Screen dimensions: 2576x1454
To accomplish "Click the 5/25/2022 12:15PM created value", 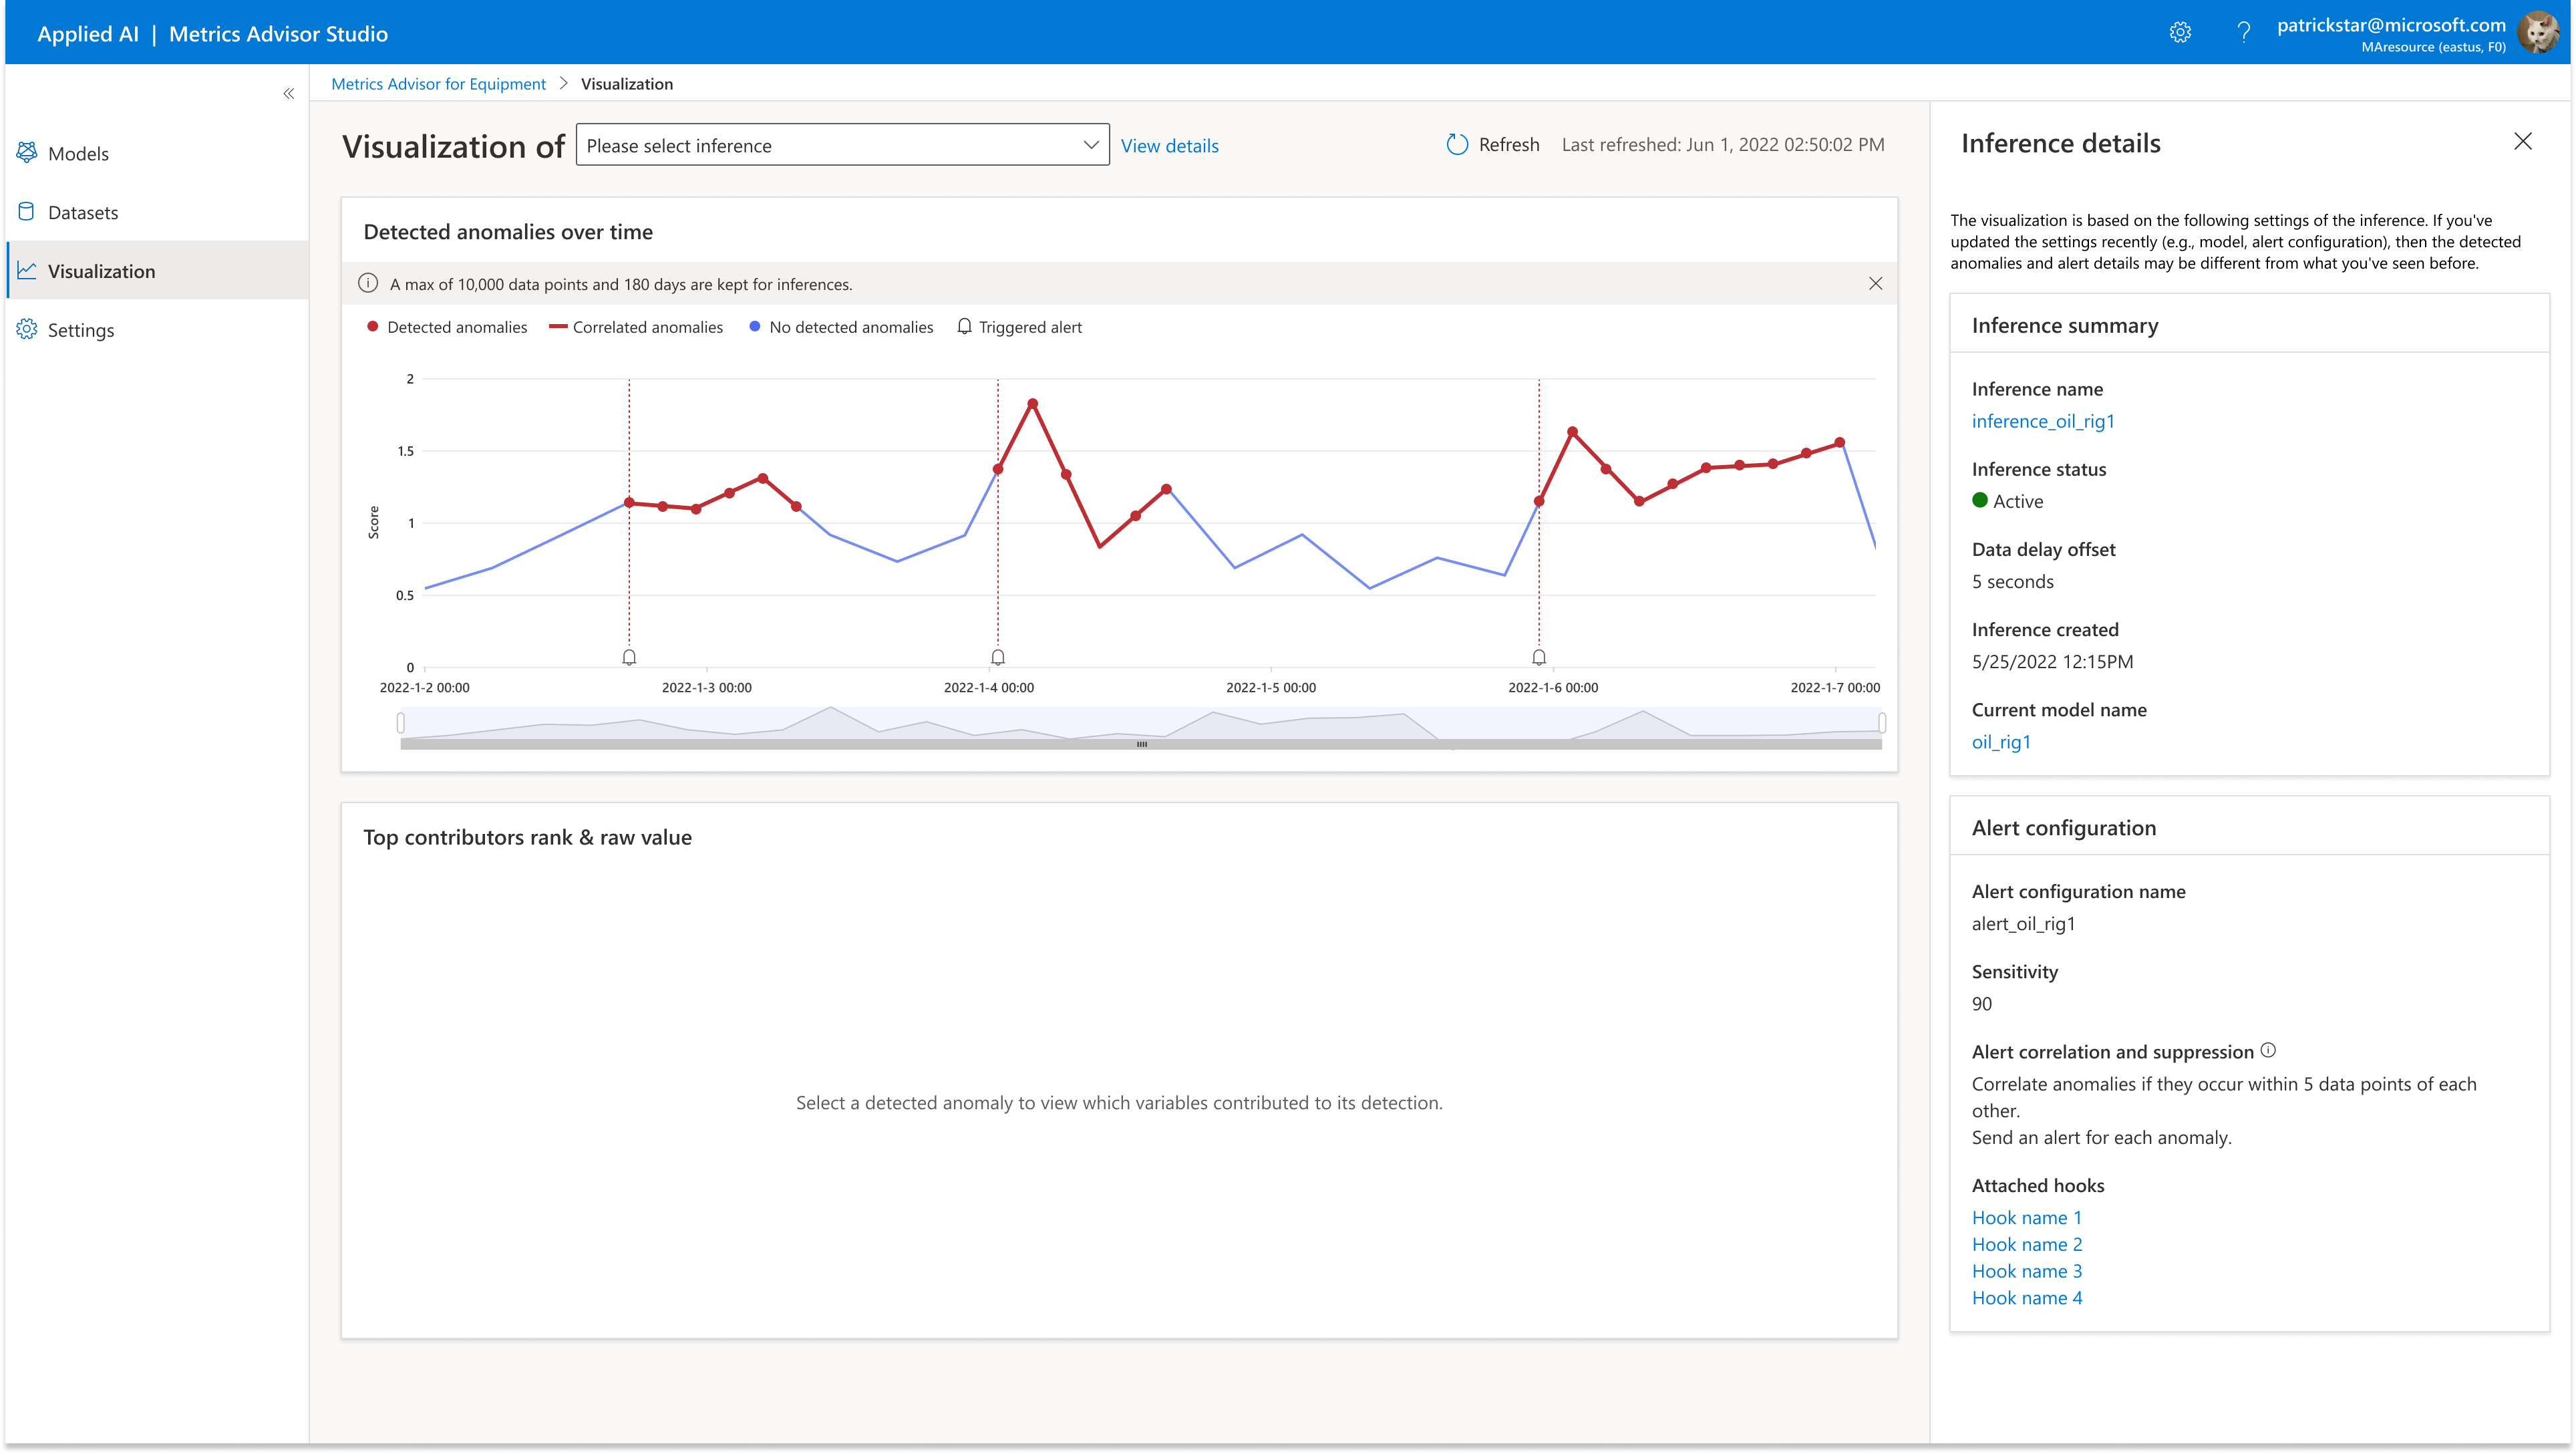I will pos(2052,661).
